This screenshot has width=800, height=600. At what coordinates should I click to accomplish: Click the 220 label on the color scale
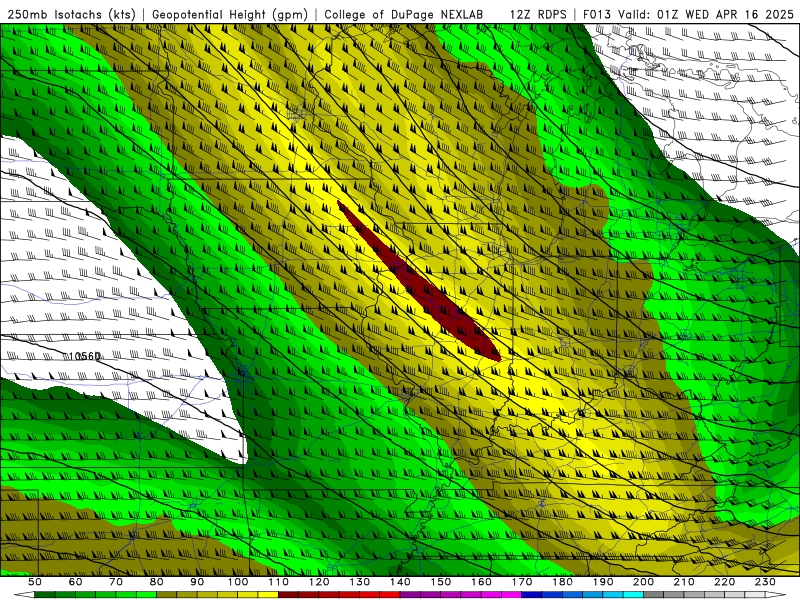tap(724, 582)
